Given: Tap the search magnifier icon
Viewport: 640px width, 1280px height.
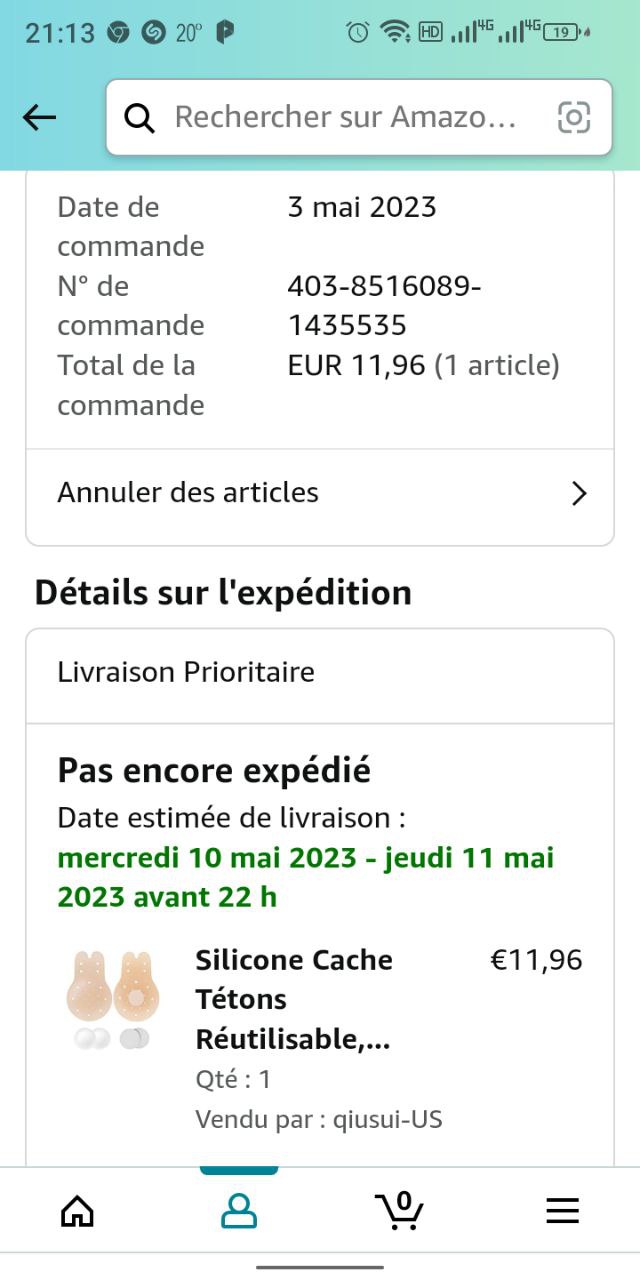Looking at the screenshot, I should [x=140, y=118].
